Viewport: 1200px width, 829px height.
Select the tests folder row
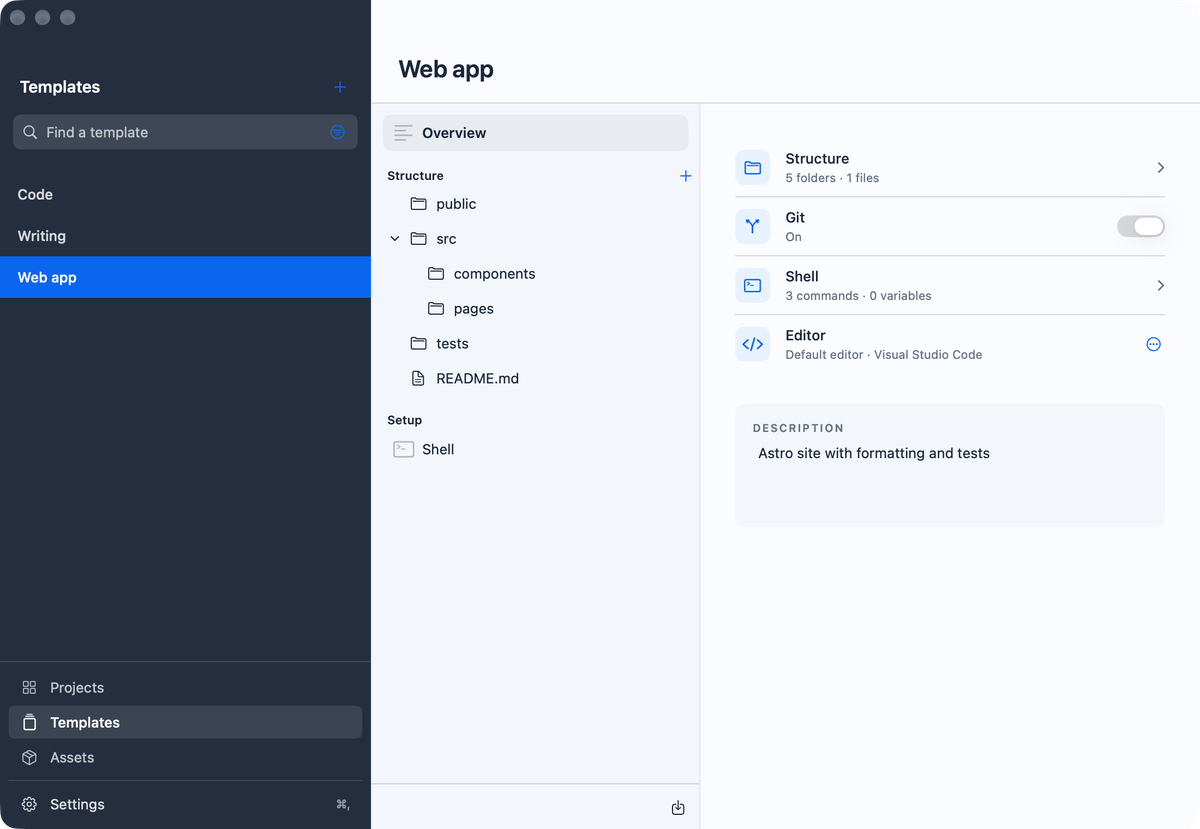coord(536,344)
